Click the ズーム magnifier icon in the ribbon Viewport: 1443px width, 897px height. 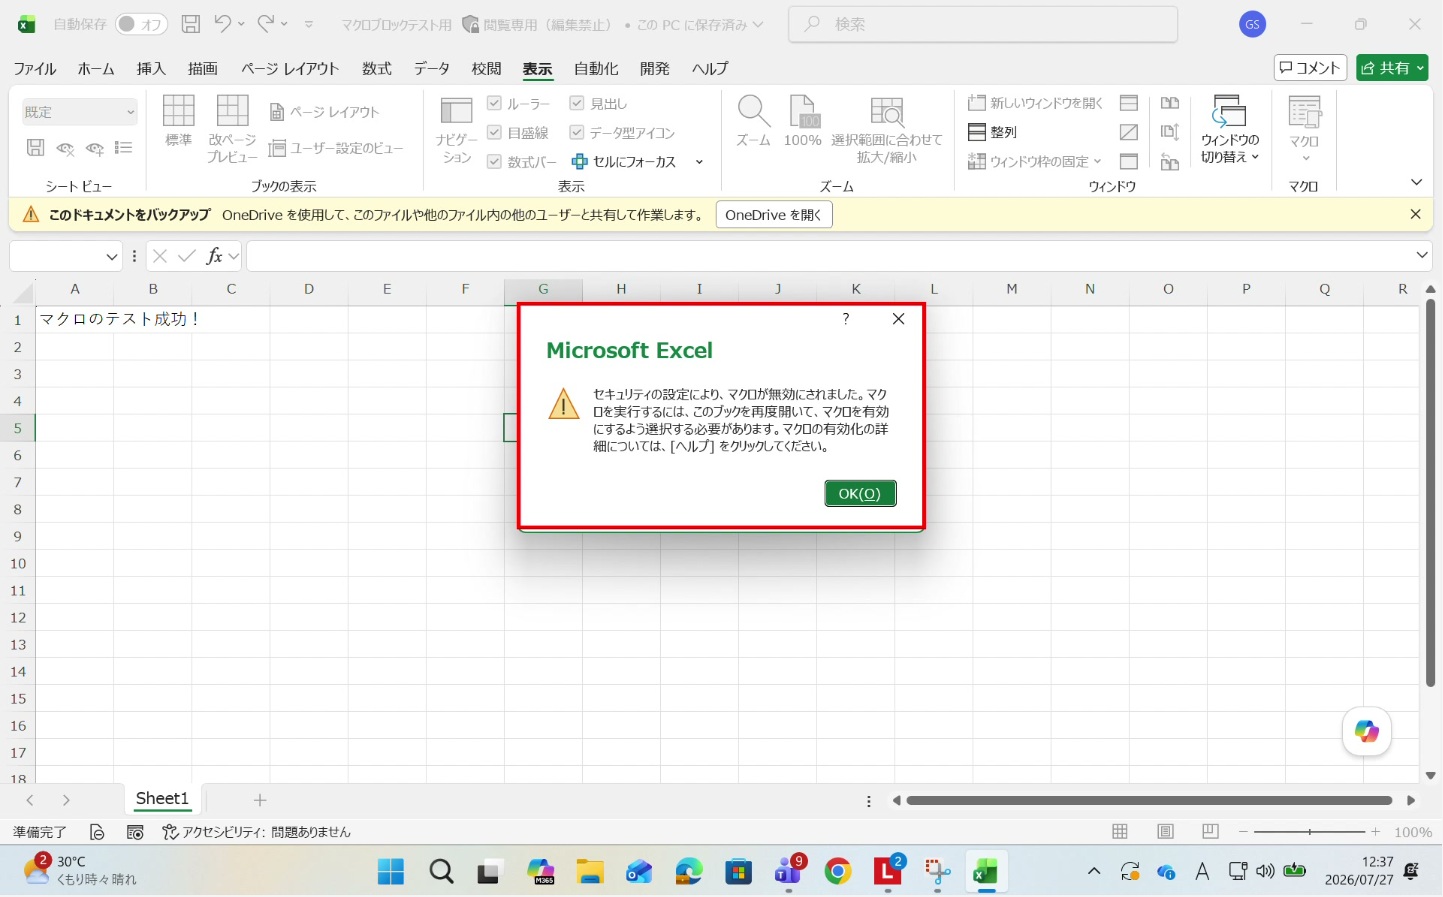[x=753, y=121]
